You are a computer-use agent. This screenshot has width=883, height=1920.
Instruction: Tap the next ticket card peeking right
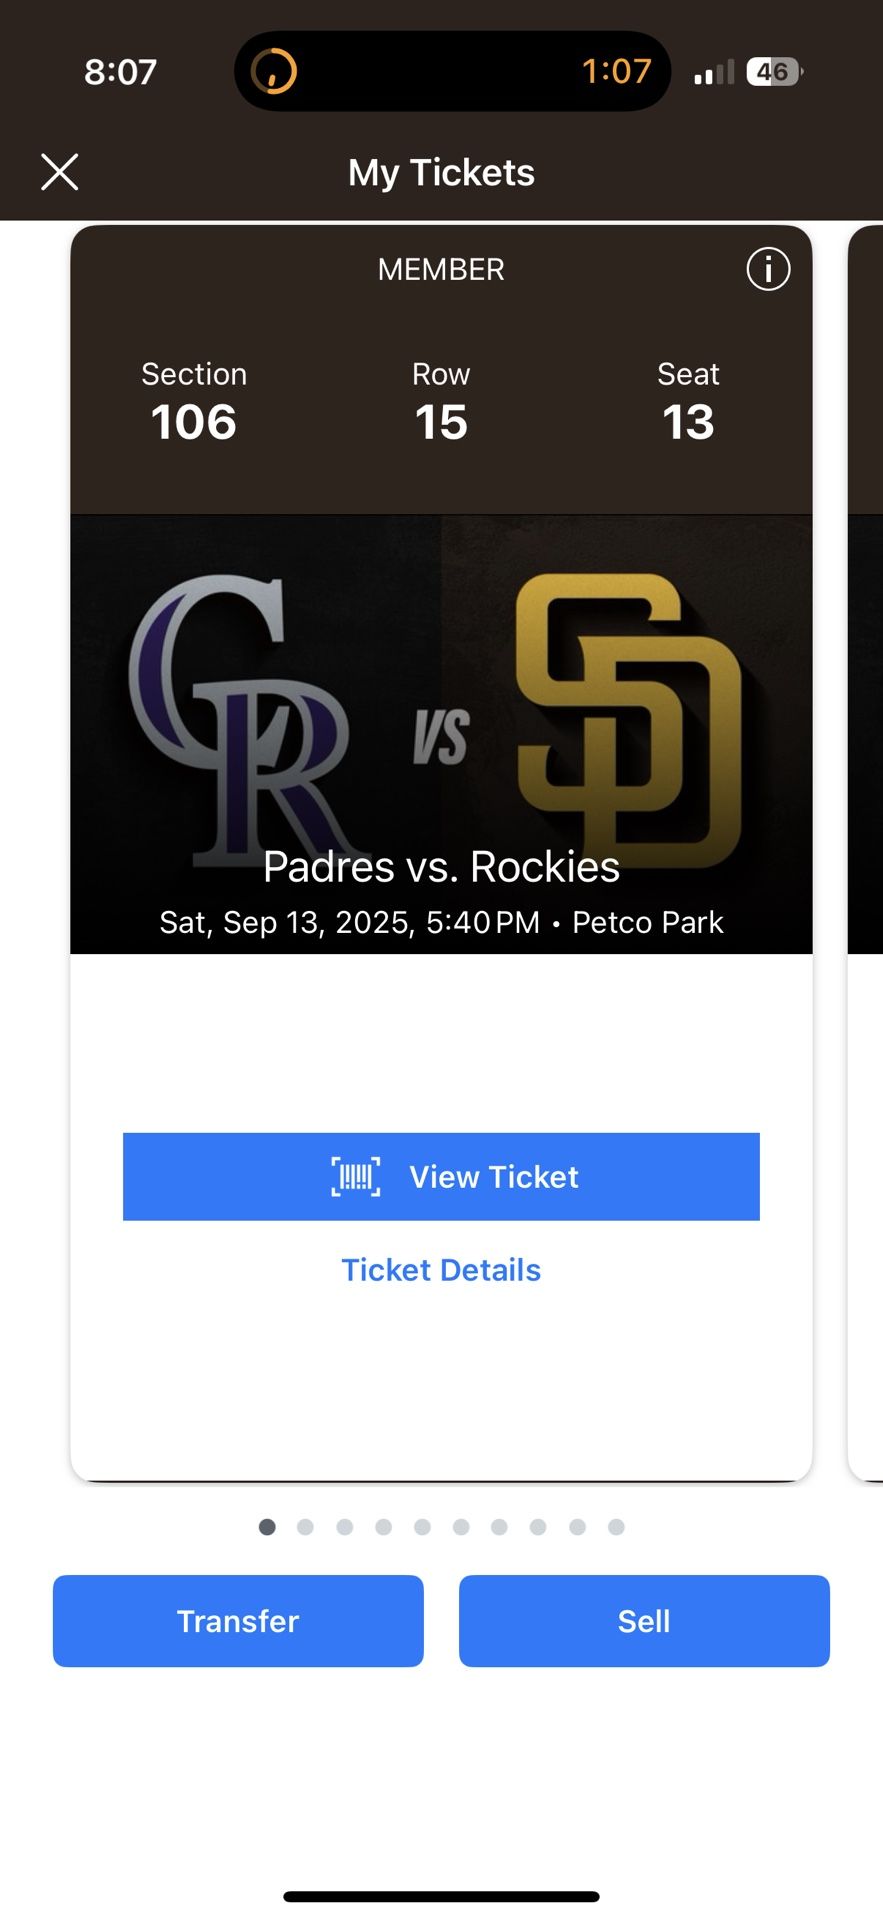pyautogui.click(x=866, y=850)
